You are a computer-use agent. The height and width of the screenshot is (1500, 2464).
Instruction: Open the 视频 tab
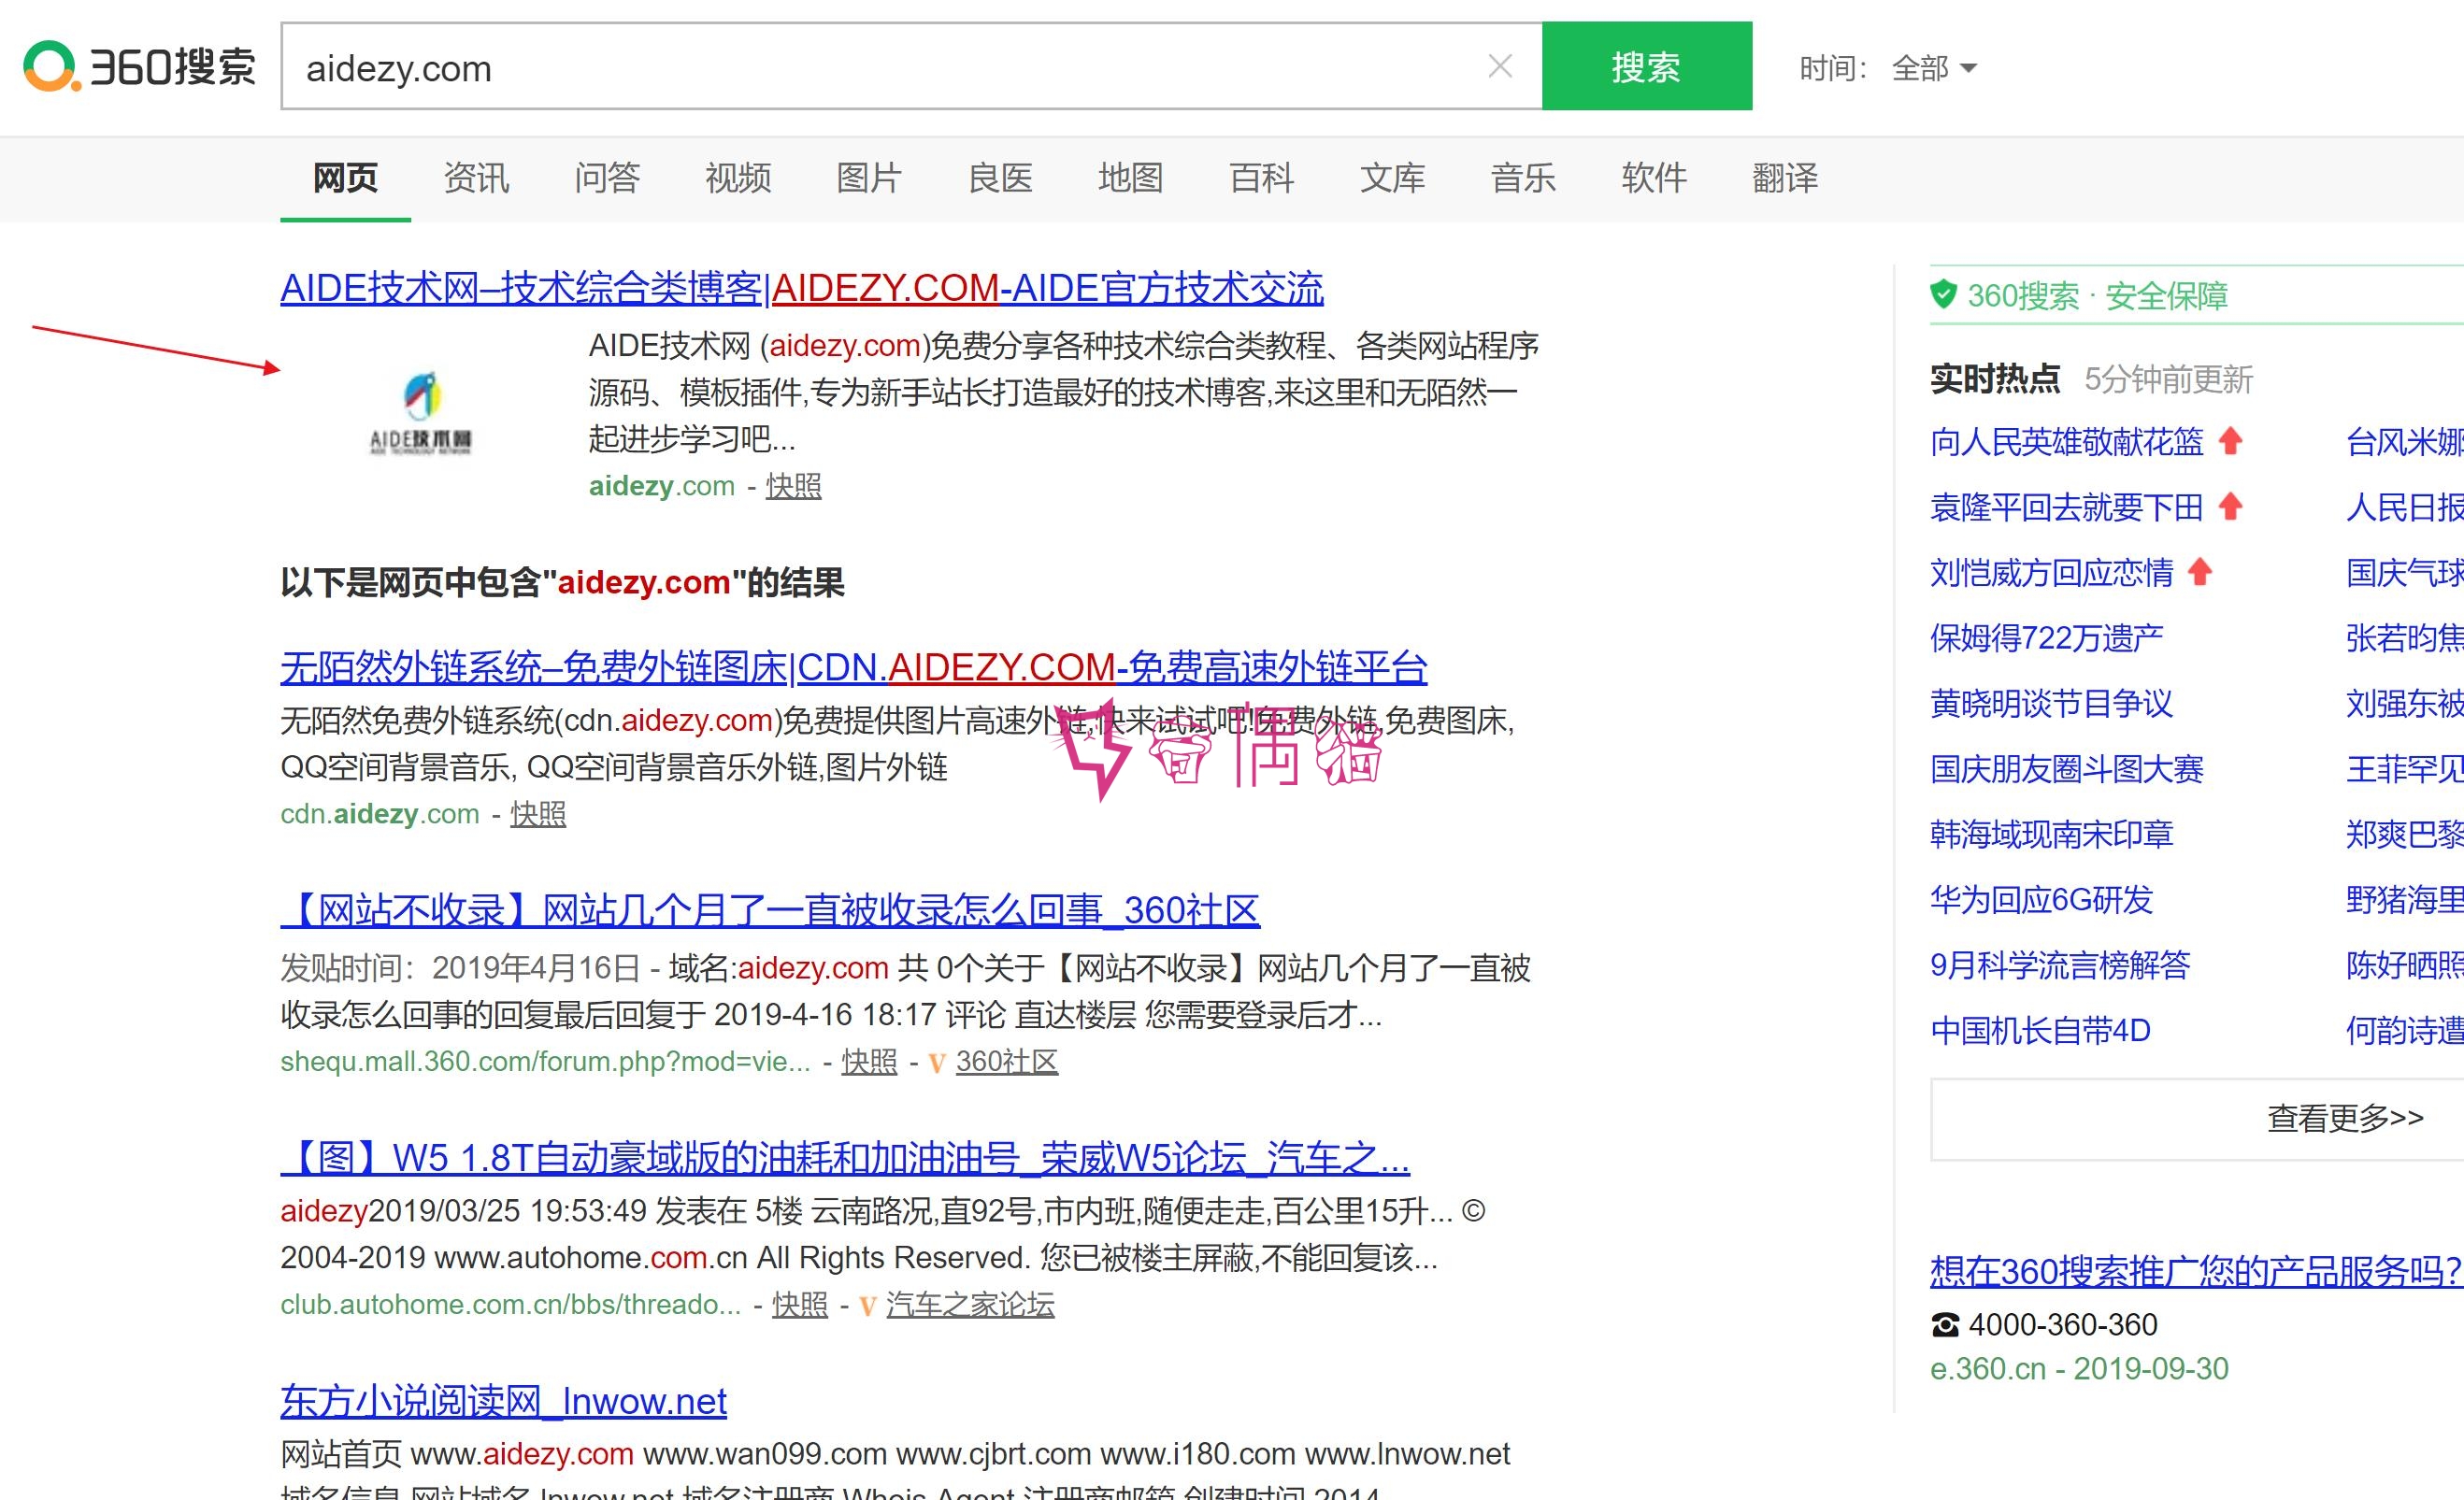738,178
